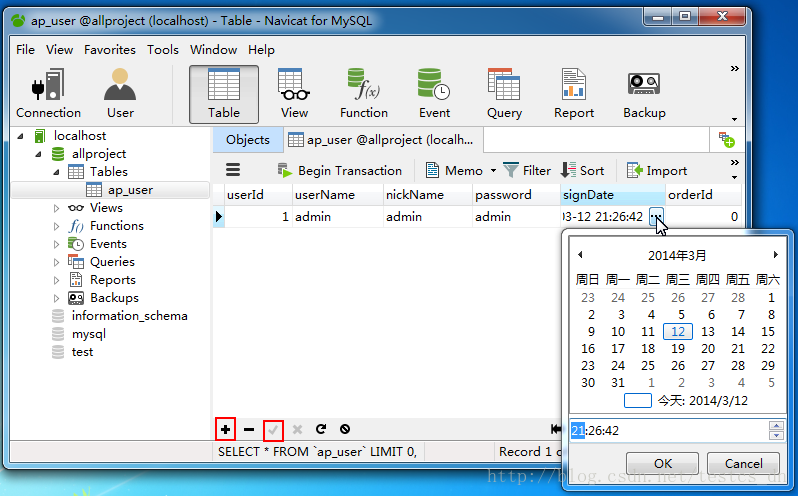Viewport: 798px width, 496px height.
Task: Click the Import toolbar button
Action: 657,170
